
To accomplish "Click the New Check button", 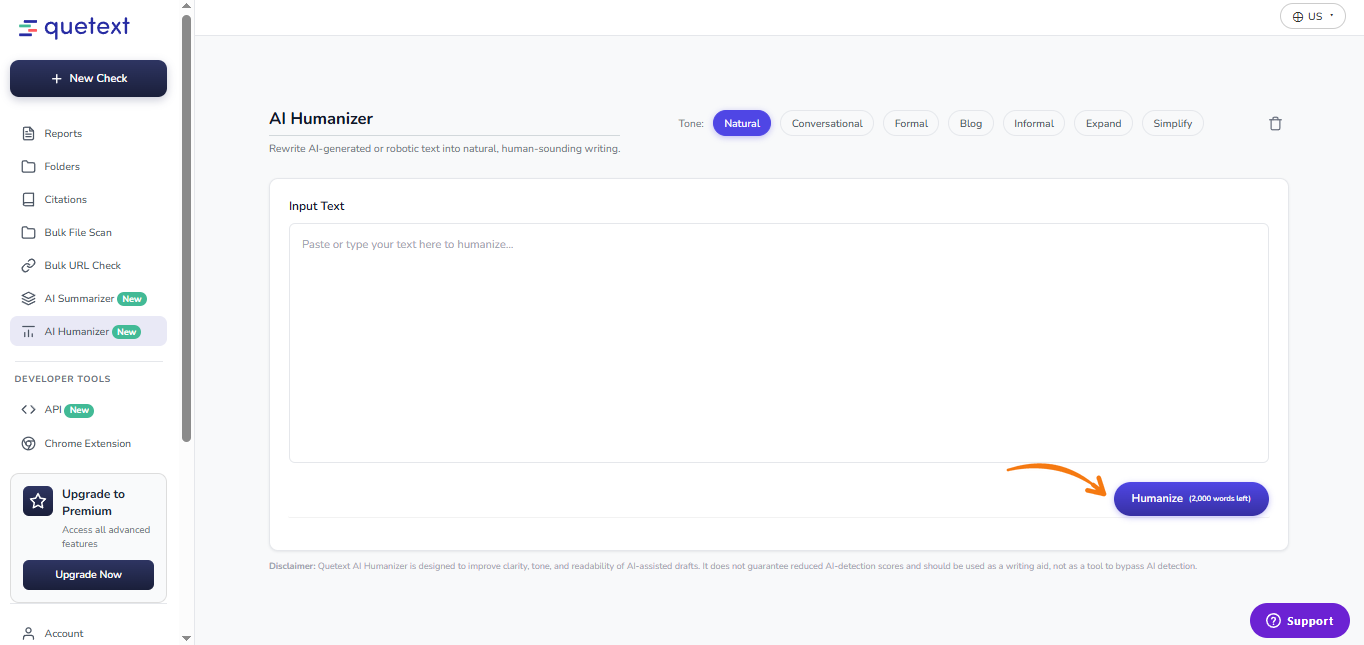I will [88, 78].
